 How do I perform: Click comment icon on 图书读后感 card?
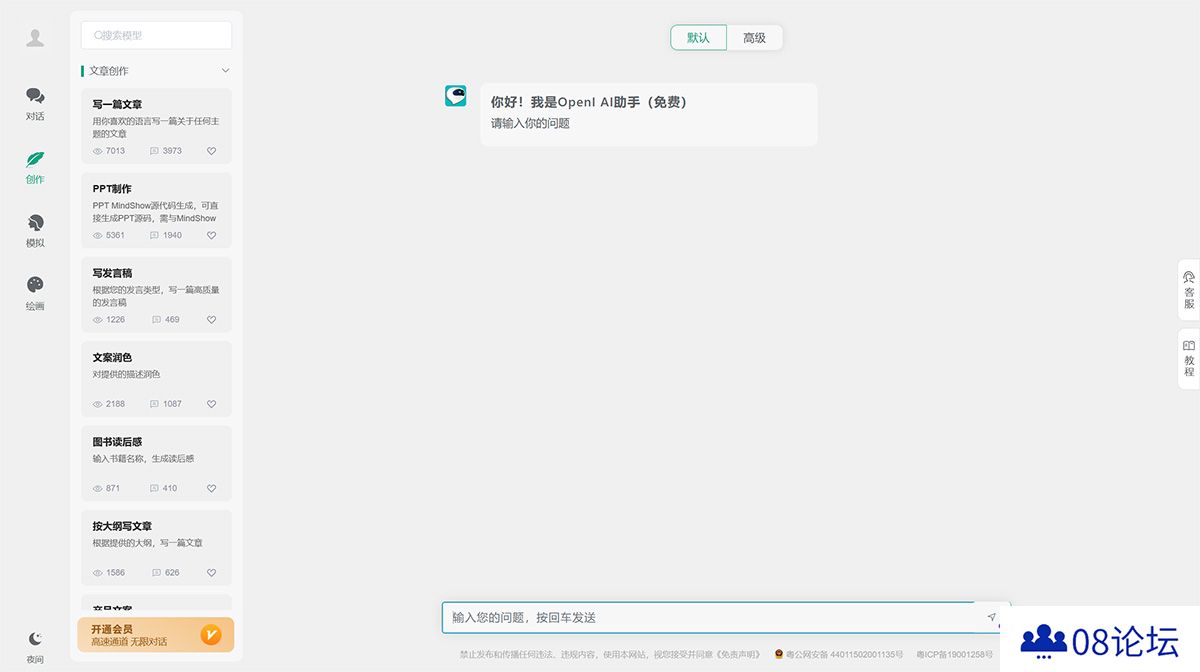click(x=154, y=488)
